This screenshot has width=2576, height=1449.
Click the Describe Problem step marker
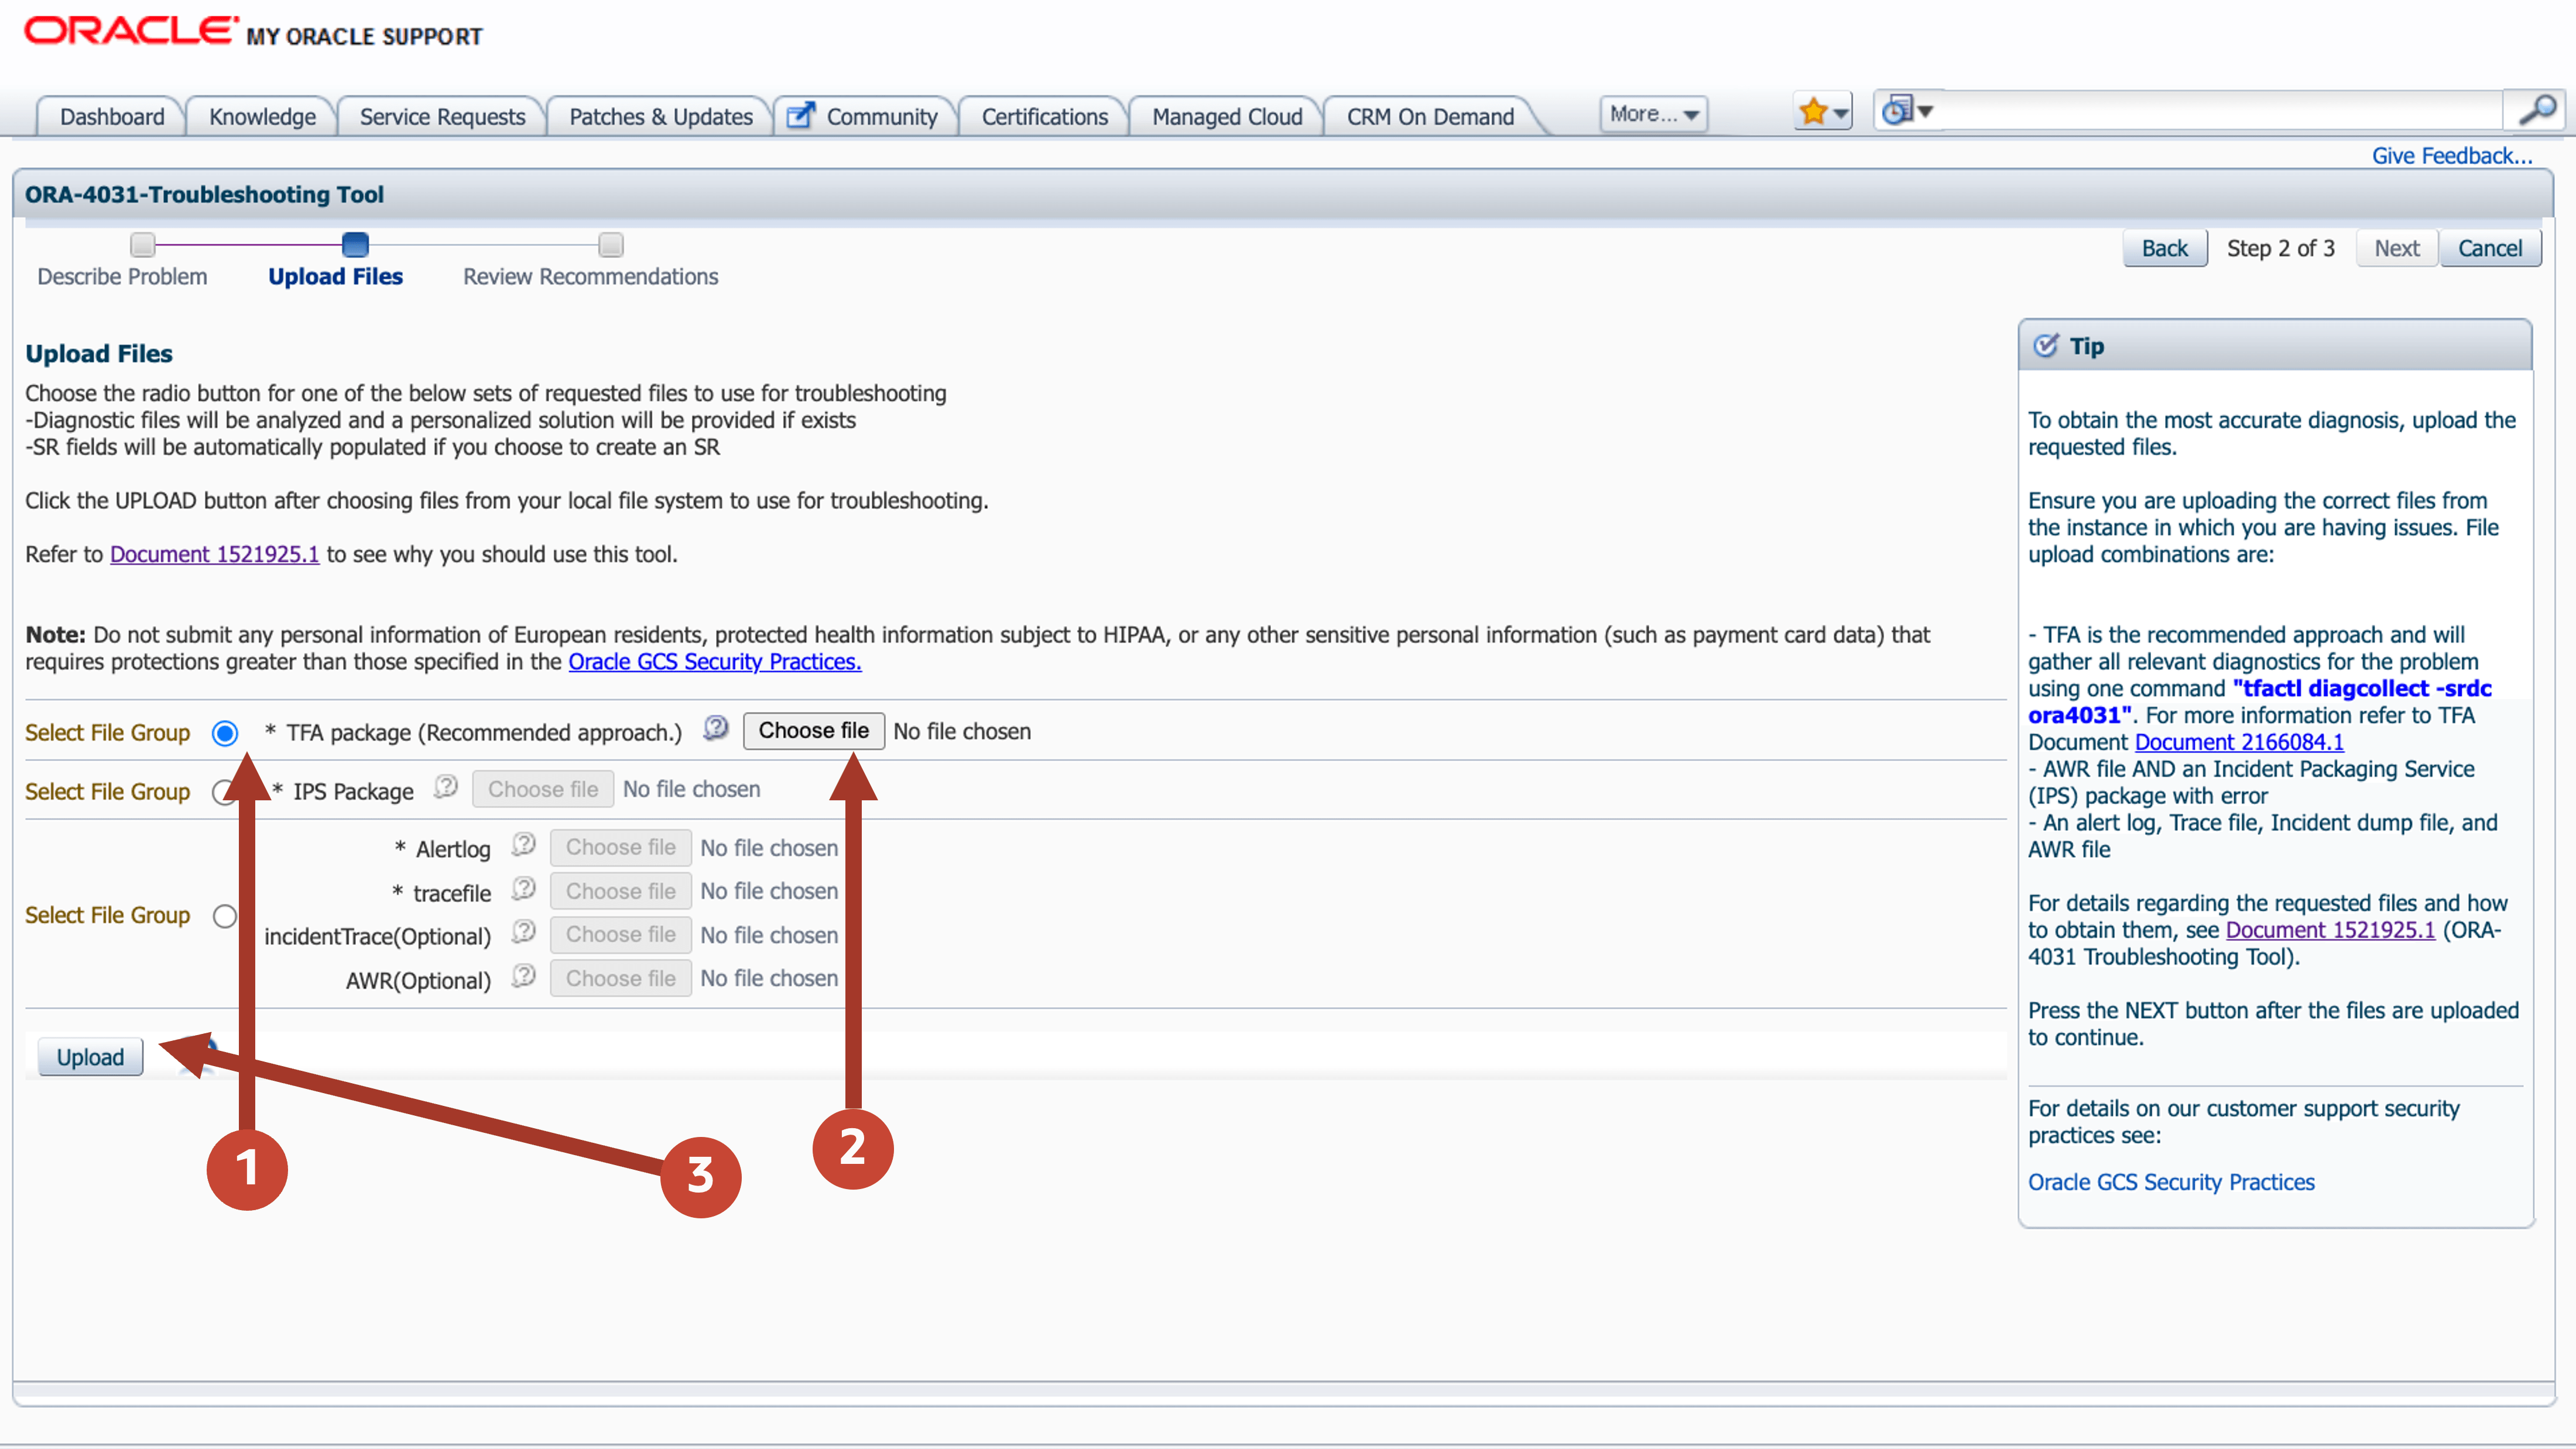pyautogui.click(x=143, y=244)
